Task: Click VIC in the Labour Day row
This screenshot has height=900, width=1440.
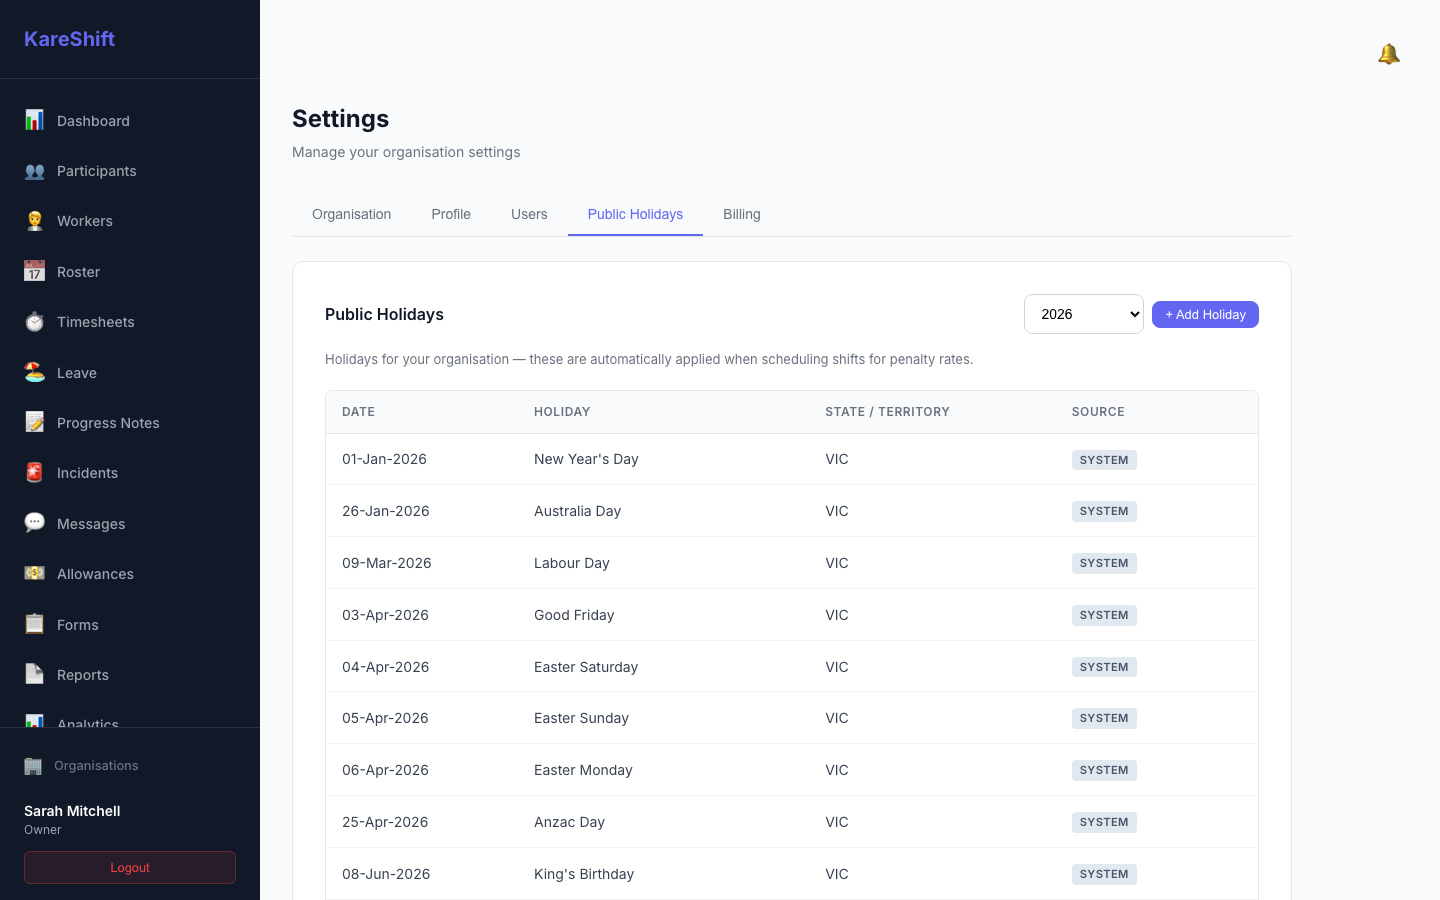Action: (x=837, y=563)
